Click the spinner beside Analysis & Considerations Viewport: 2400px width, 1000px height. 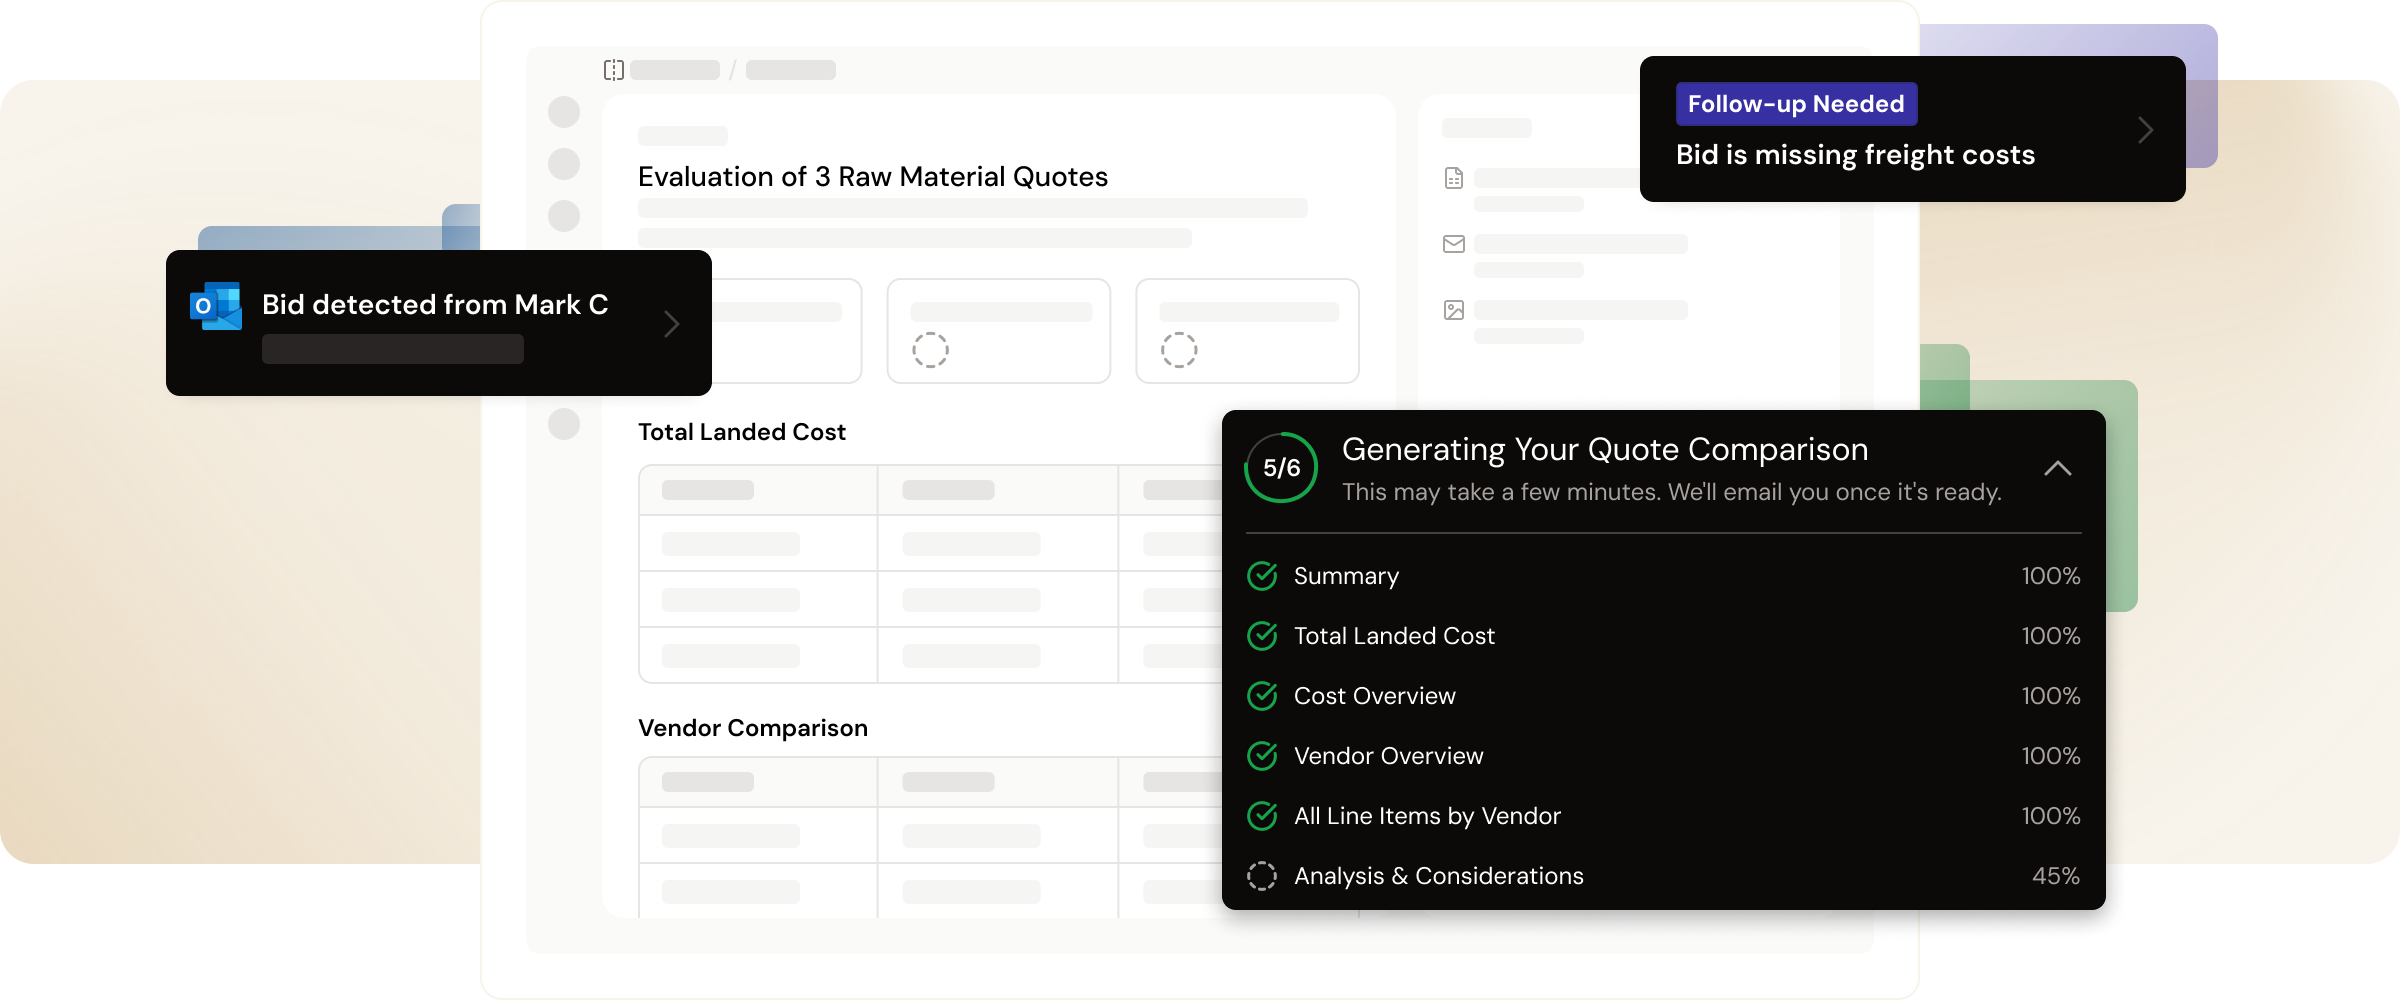click(x=1262, y=876)
